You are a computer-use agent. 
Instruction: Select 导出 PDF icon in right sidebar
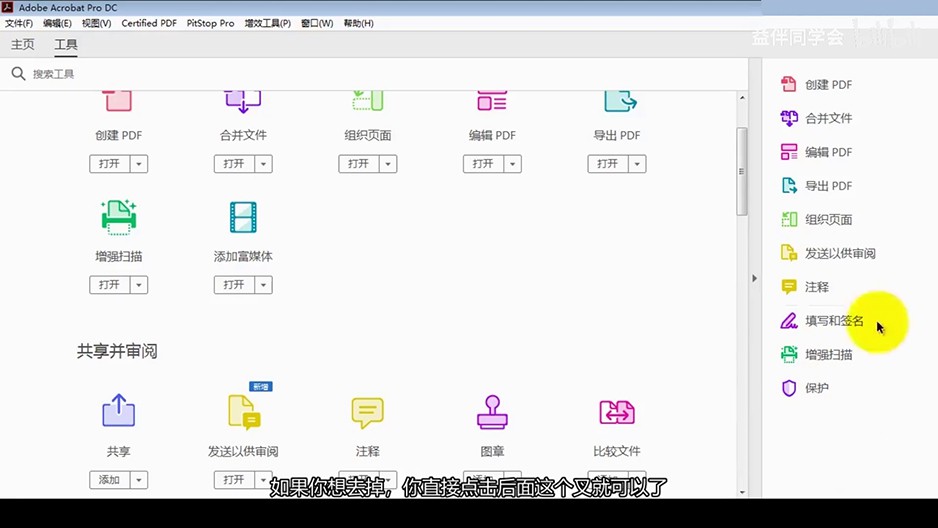click(x=789, y=185)
